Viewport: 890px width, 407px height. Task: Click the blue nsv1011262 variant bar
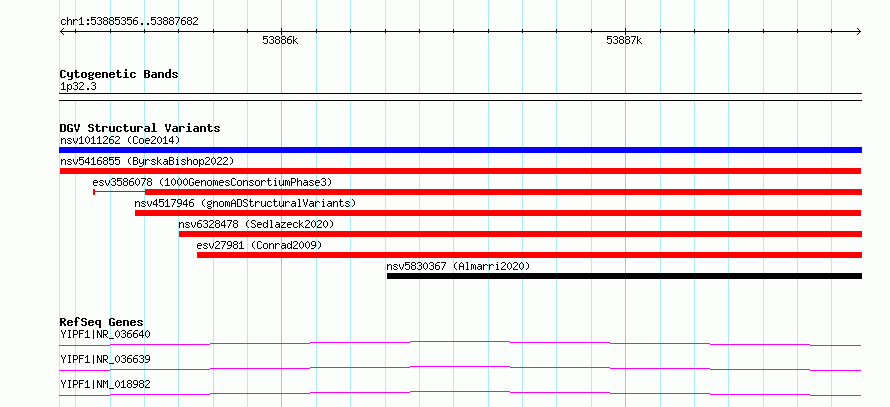[460, 150]
